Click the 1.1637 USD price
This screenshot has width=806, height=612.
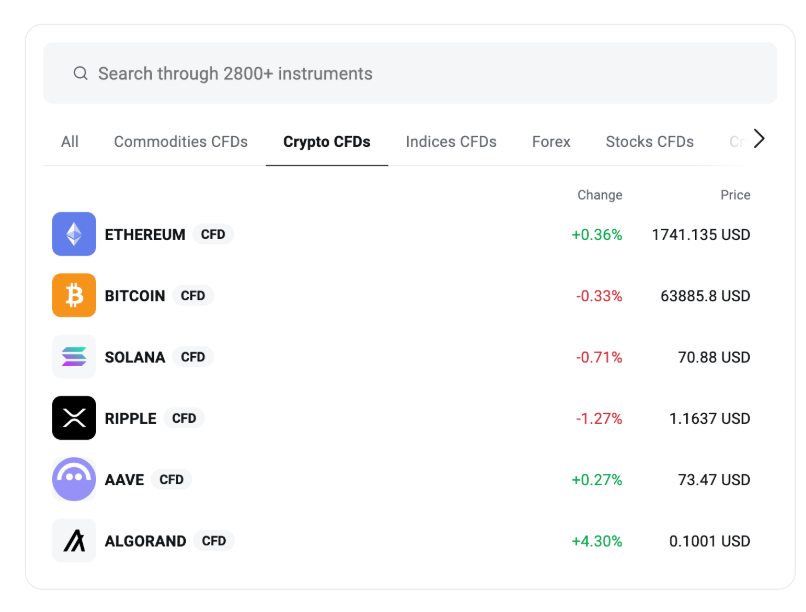coord(709,418)
